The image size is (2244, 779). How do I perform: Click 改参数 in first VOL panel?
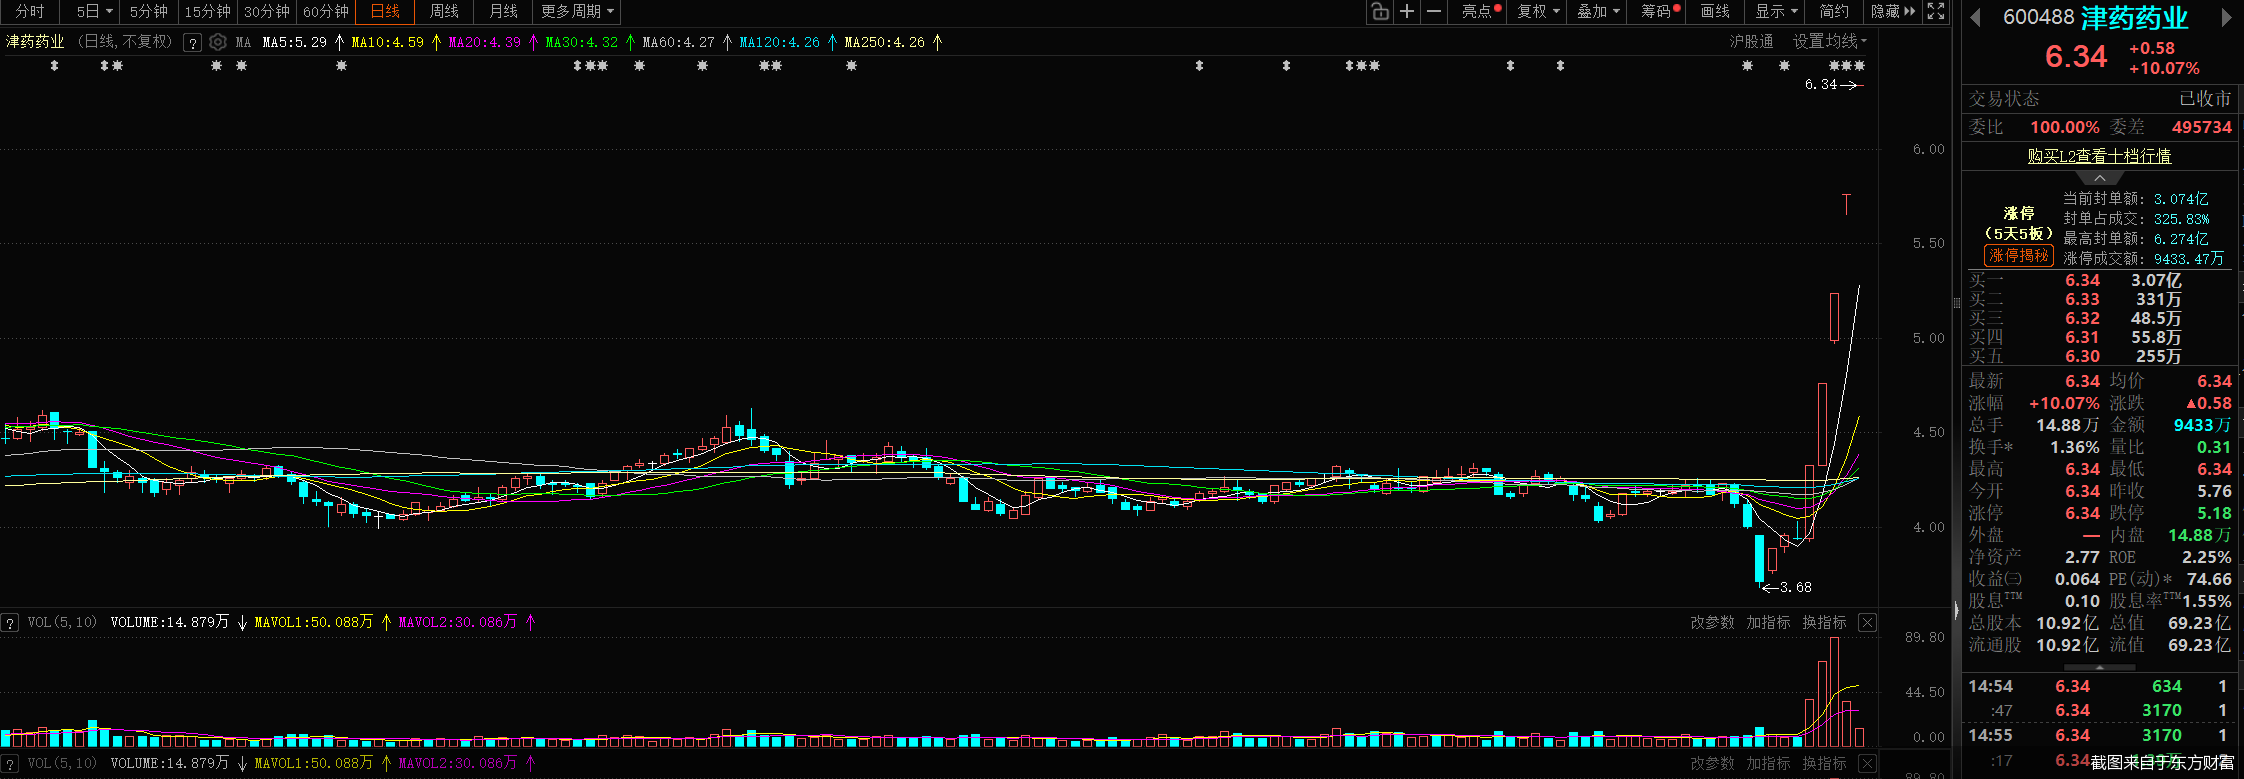click(x=1712, y=622)
